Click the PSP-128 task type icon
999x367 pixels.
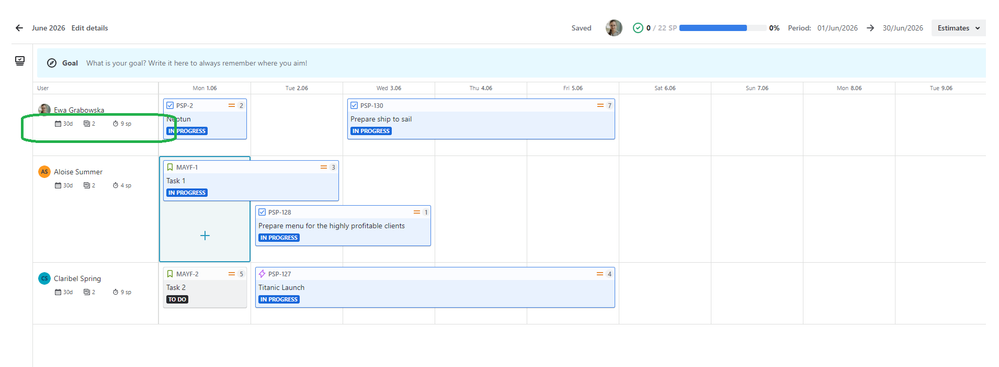pyautogui.click(x=262, y=212)
